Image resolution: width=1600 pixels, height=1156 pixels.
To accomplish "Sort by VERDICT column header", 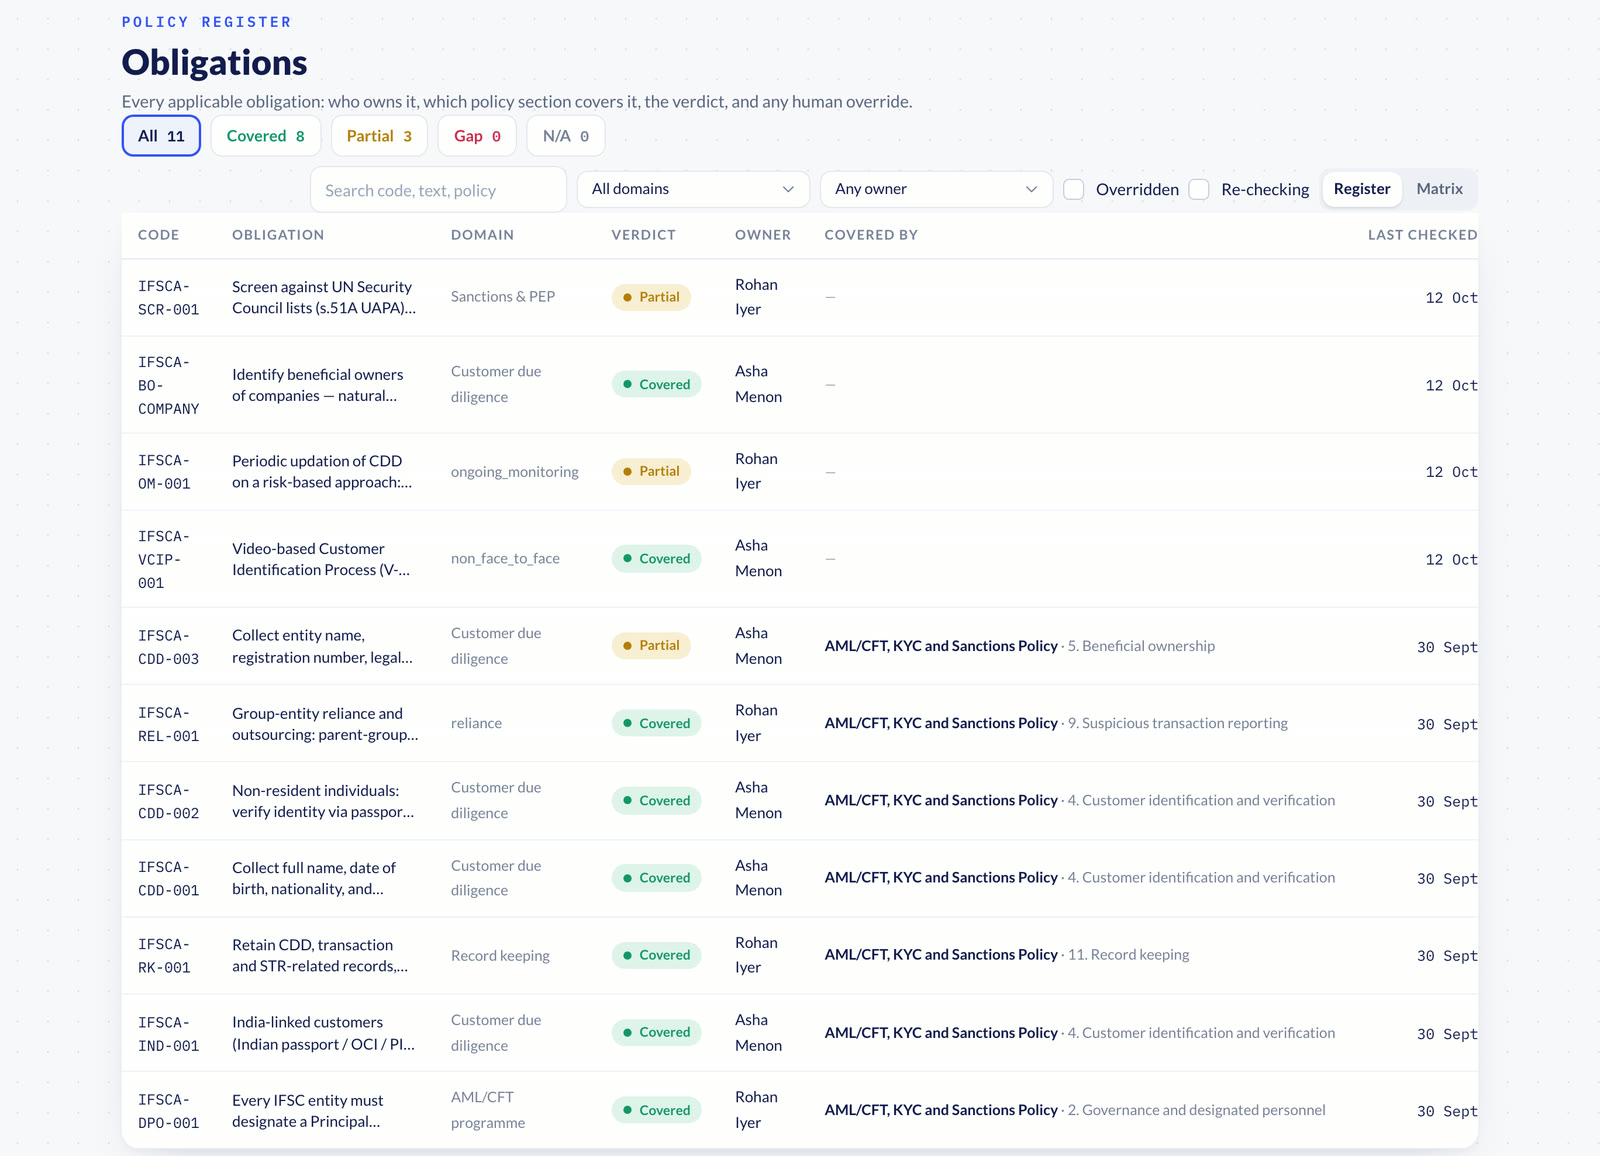I will (643, 235).
